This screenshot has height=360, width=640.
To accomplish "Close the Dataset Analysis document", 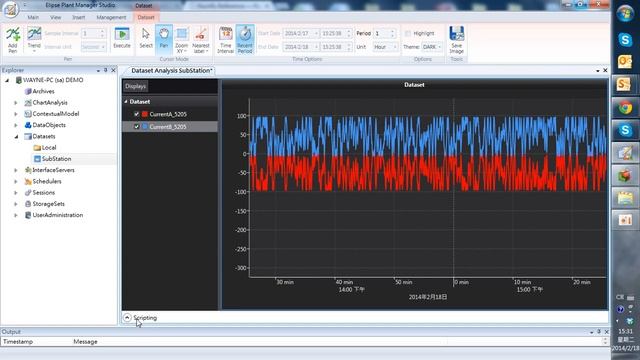I will click(x=605, y=71).
